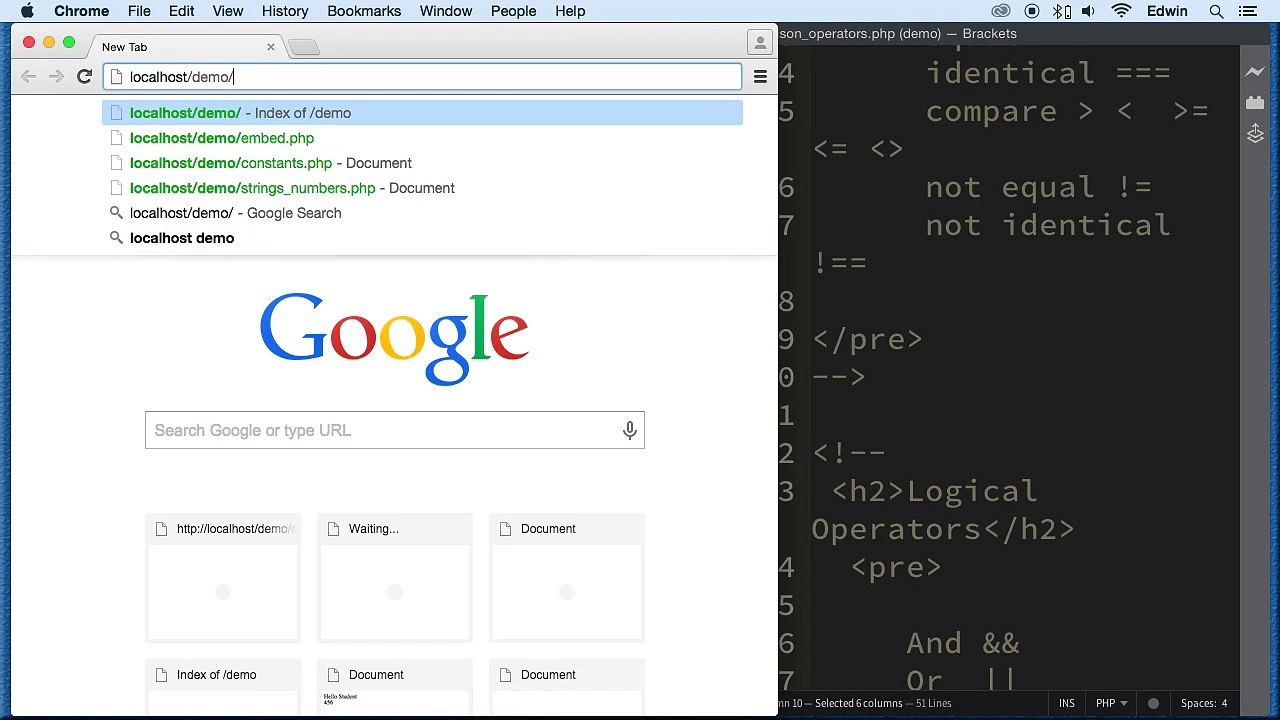Open the http://localhost/demo/ thumbnail
Image resolution: width=1280 pixels, height=720 pixels.
pos(223,577)
